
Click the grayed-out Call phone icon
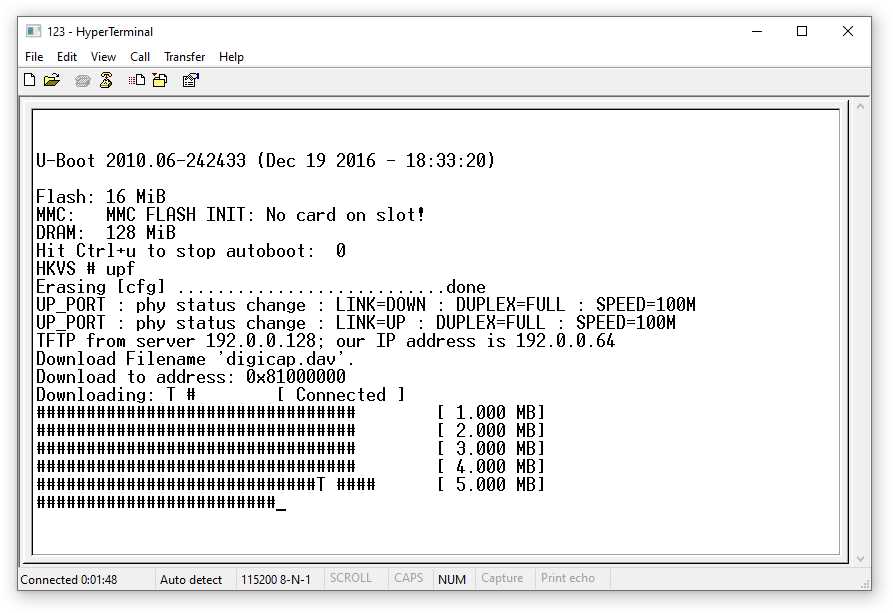[x=83, y=81]
